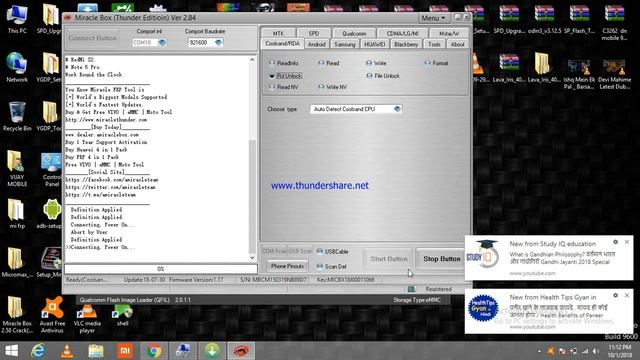Switch to the Android tab
Viewport: 640px width, 360px height.
click(317, 44)
